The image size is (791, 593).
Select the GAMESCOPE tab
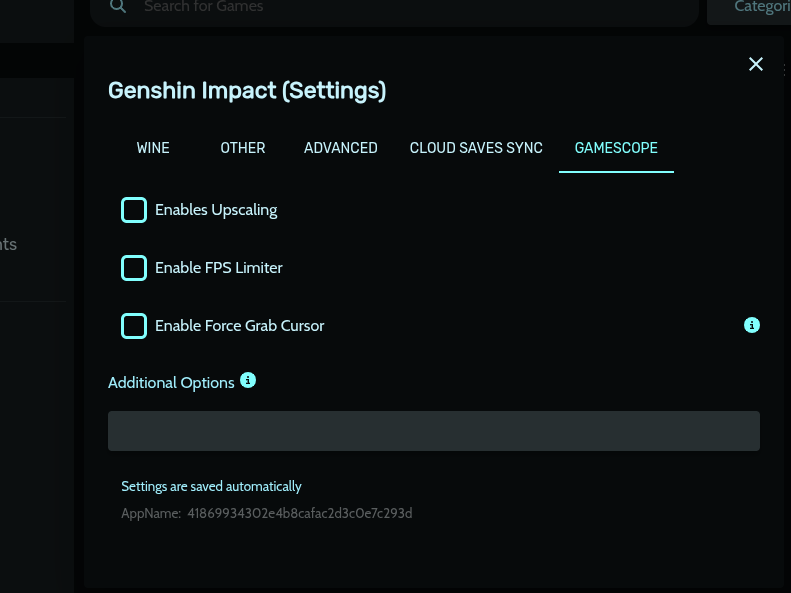click(616, 148)
